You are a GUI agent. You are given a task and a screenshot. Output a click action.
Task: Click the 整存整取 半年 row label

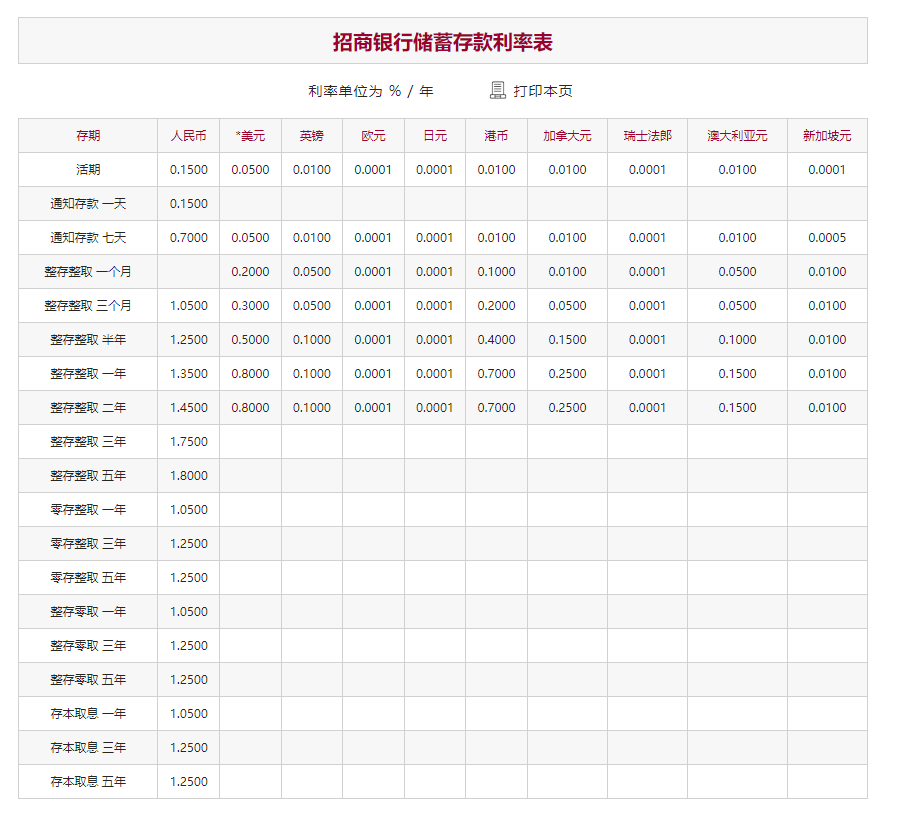[88, 340]
